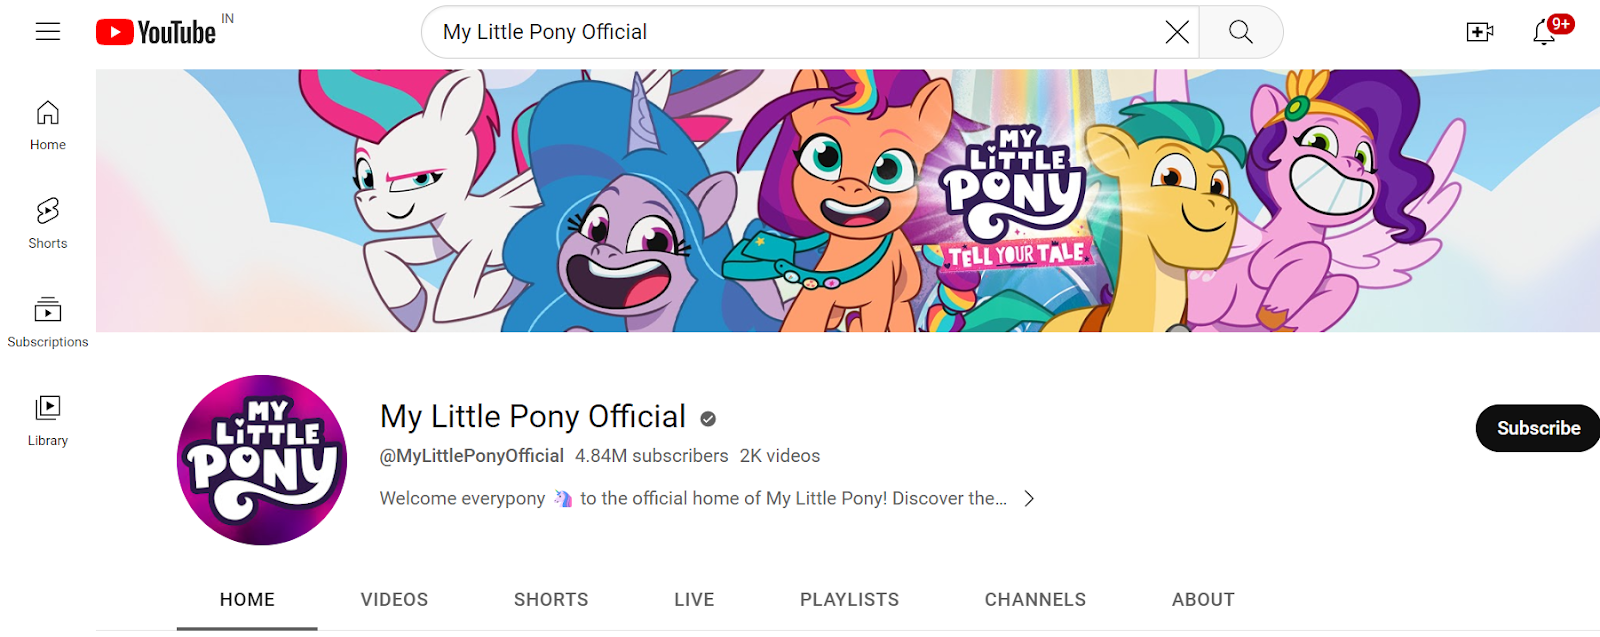The height and width of the screenshot is (637, 1600).
Task: Click the My Little Pony channel avatar
Action: tap(262, 460)
